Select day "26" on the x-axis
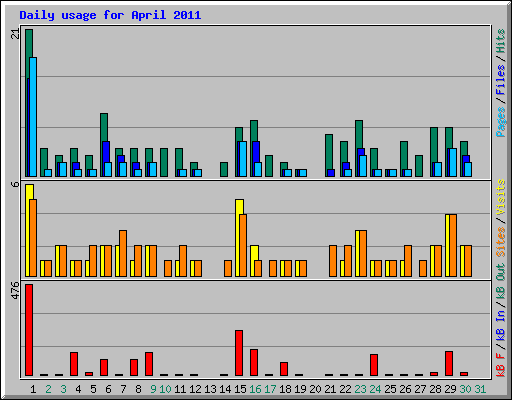This screenshot has height=400, width=512. coord(405,389)
